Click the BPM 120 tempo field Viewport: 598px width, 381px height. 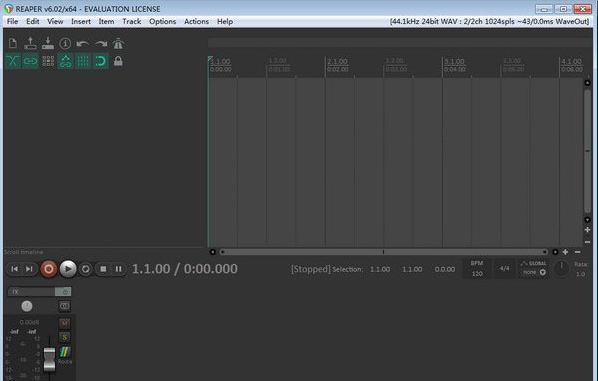pyautogui.click(x=477, y=268)
